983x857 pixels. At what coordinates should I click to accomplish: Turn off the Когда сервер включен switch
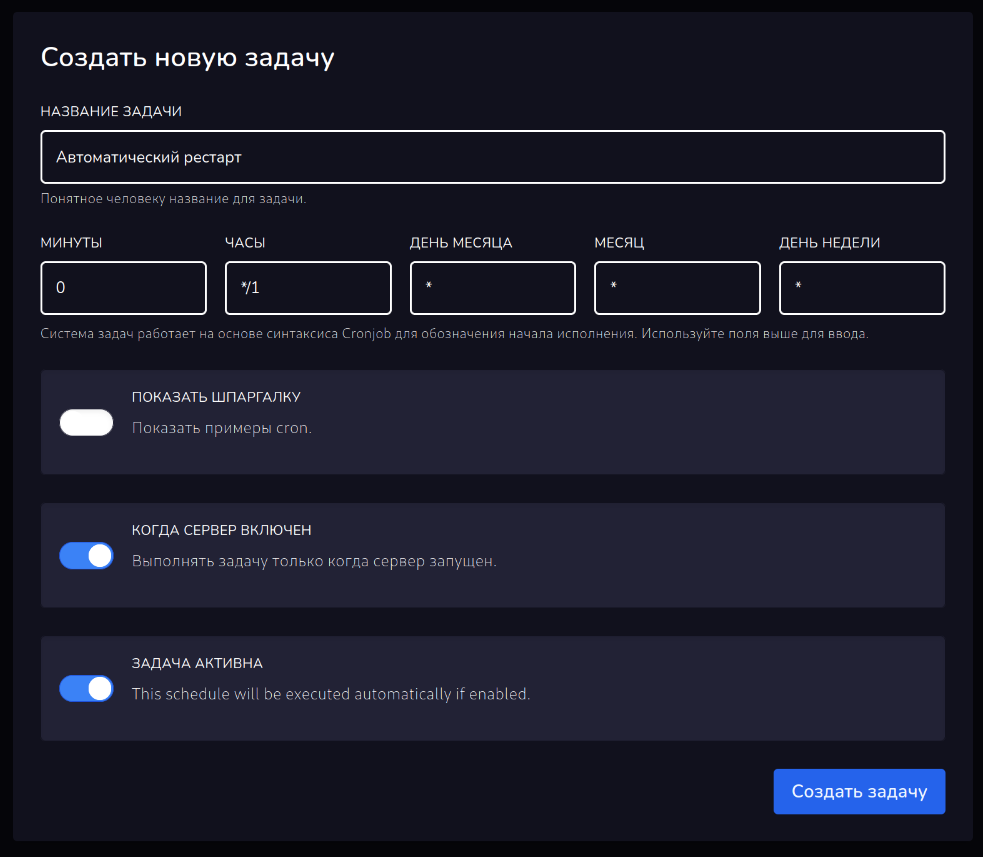pos(87,556)
